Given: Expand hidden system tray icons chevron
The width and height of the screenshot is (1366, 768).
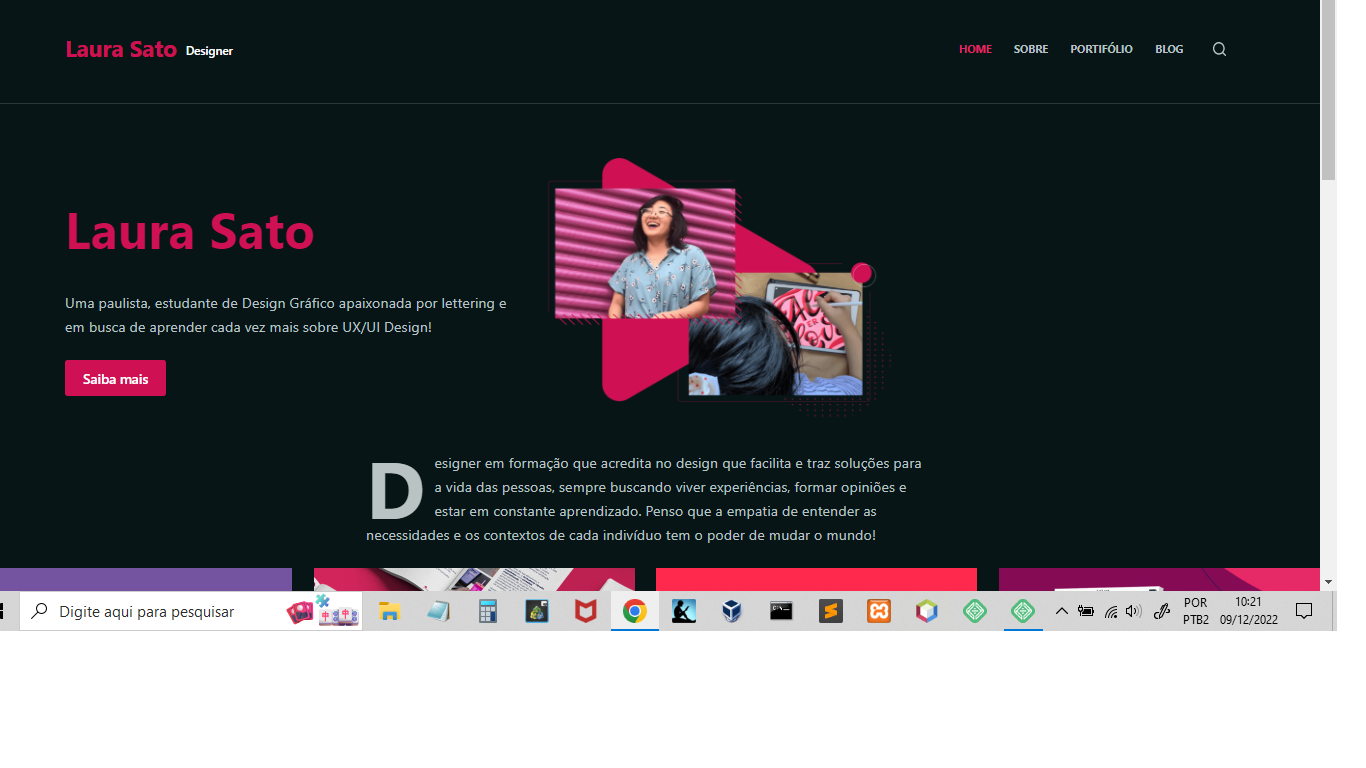Looking at the screenshot, I should 1062,611.
